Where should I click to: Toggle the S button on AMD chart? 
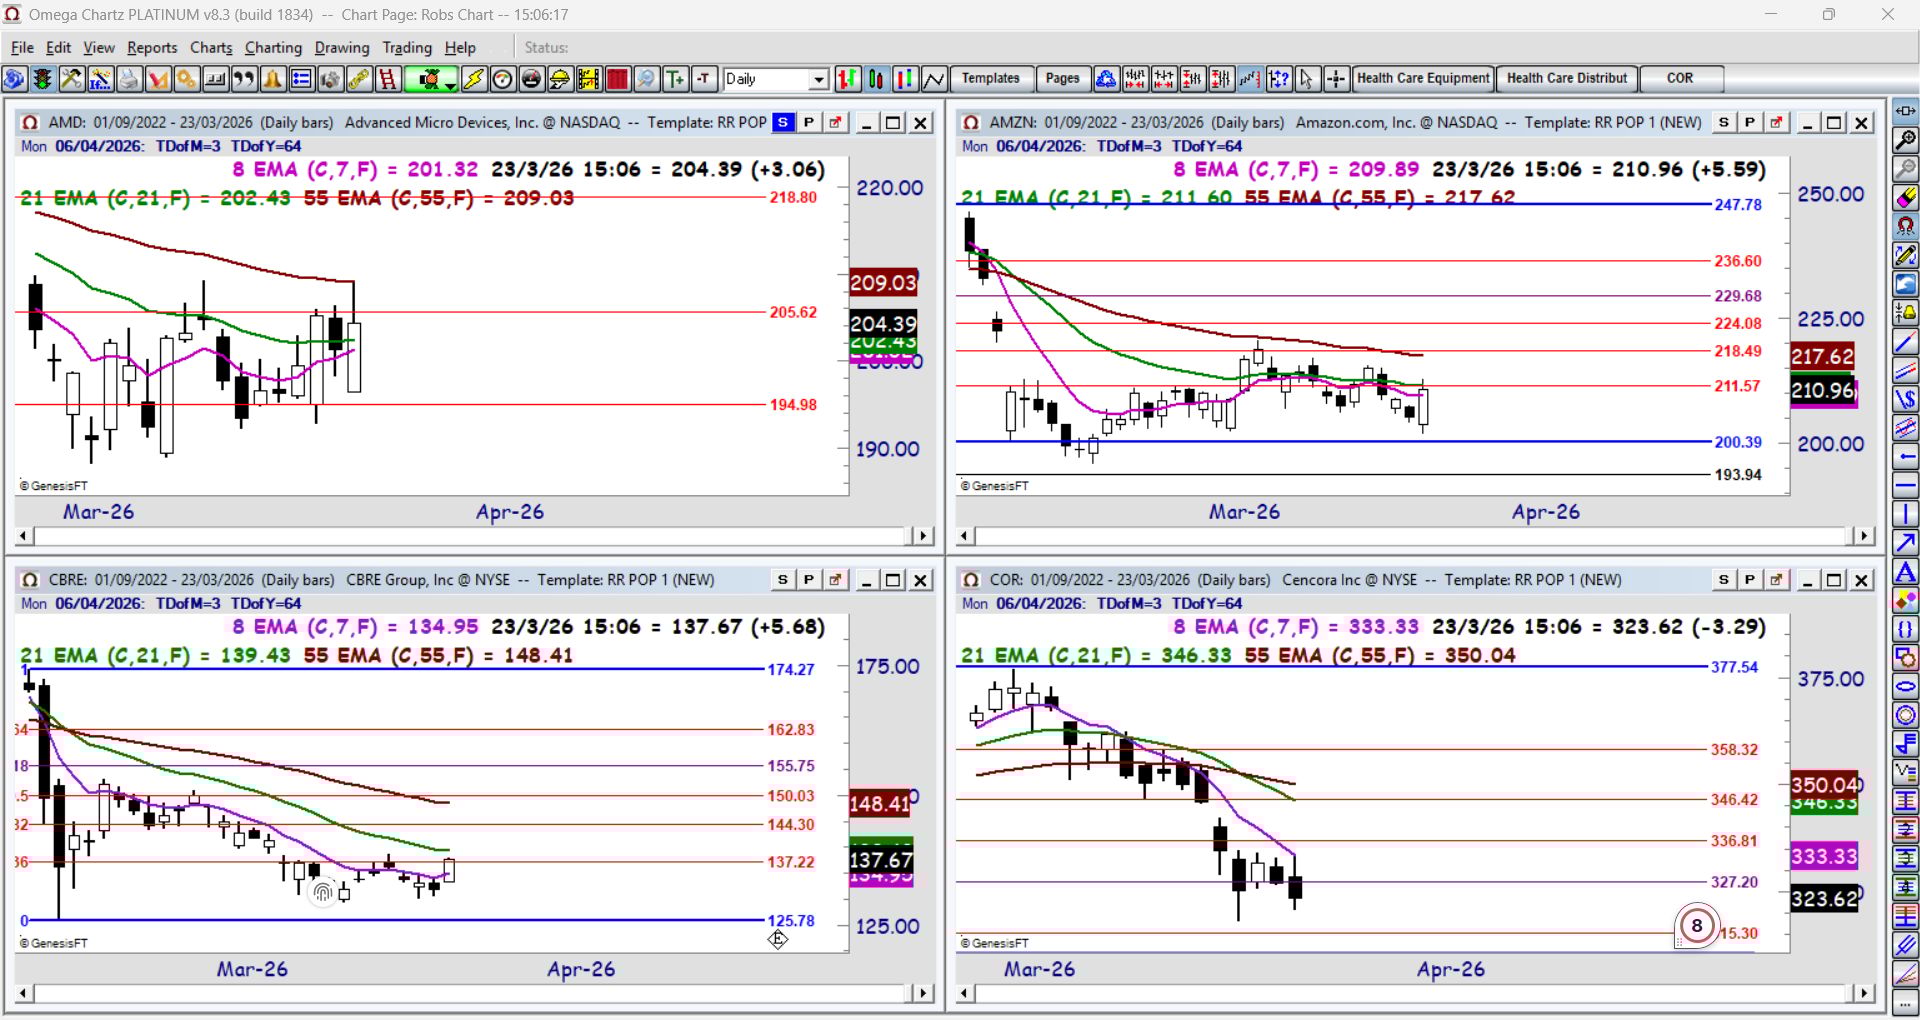[783, 123]
